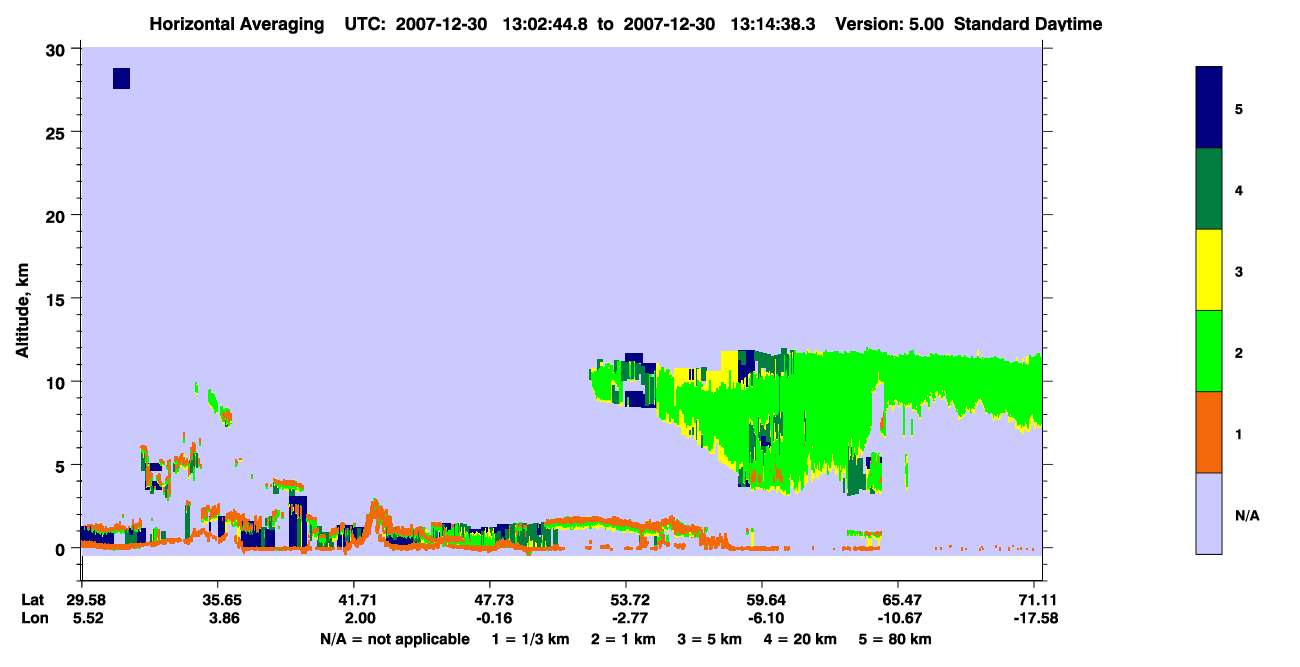
Task: Click the latitude value 59.64
Action: point(762,600)
